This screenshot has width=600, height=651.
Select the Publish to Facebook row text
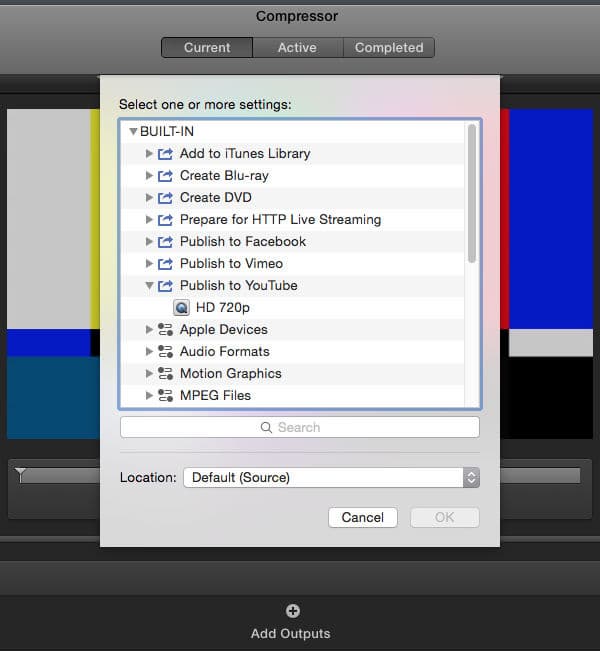point(243,242)
